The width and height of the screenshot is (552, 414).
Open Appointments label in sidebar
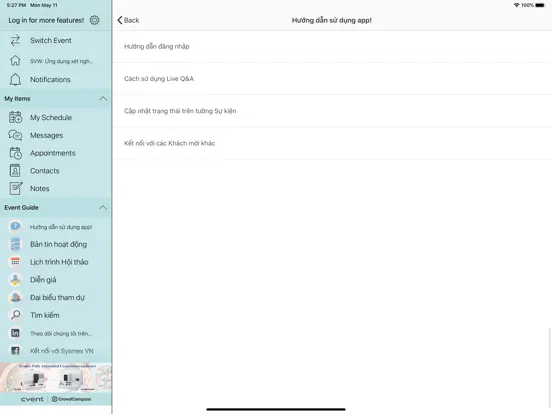pyautogui.click(x=53, y=153)
